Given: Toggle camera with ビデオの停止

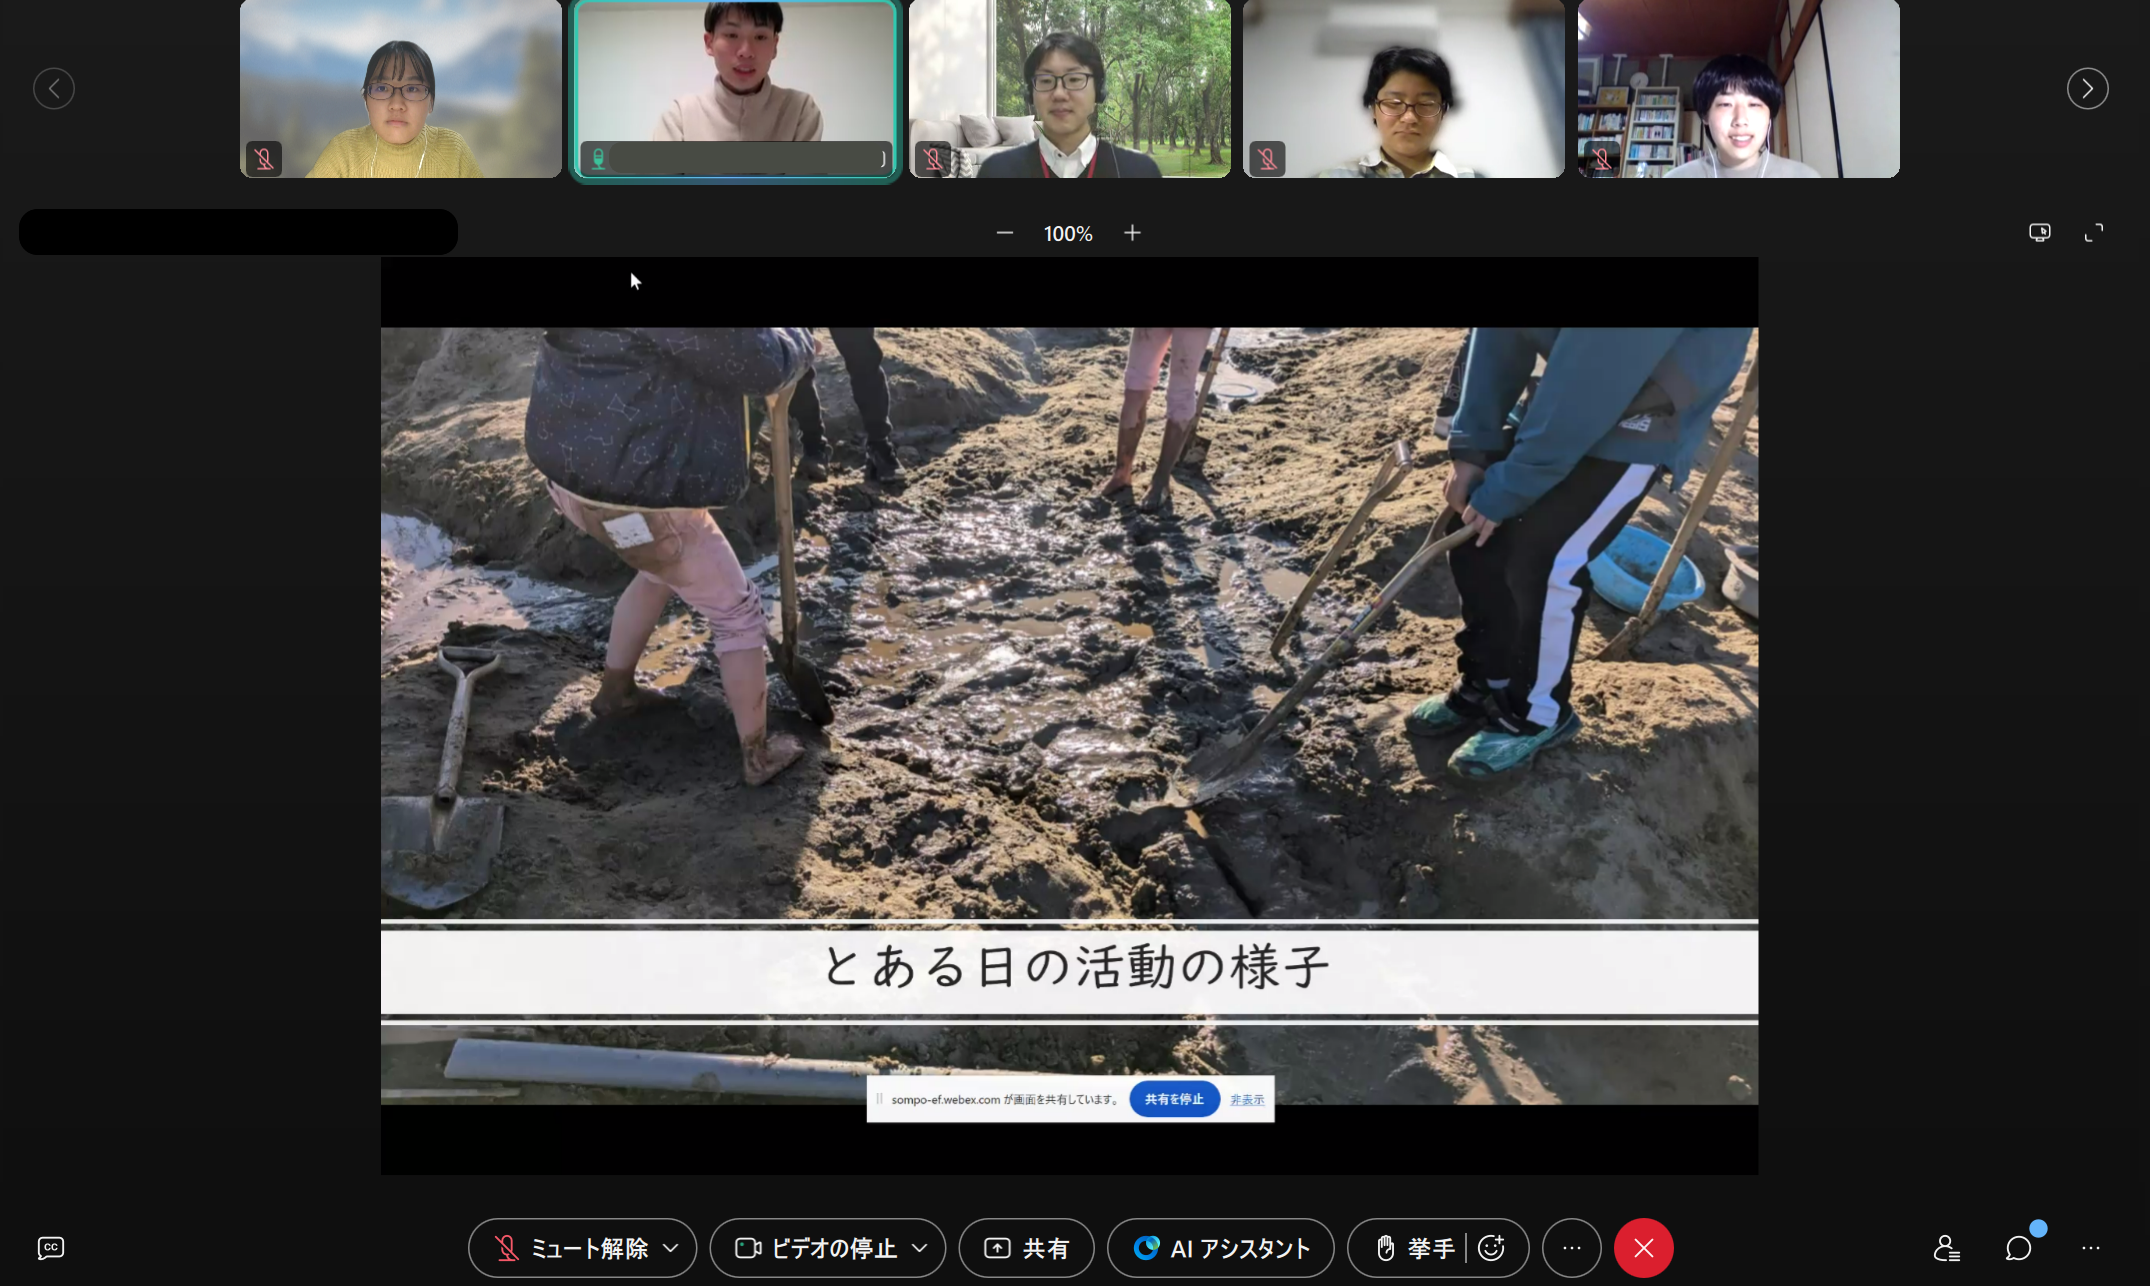Looking at the screenshot, I should click(816, 1247).
